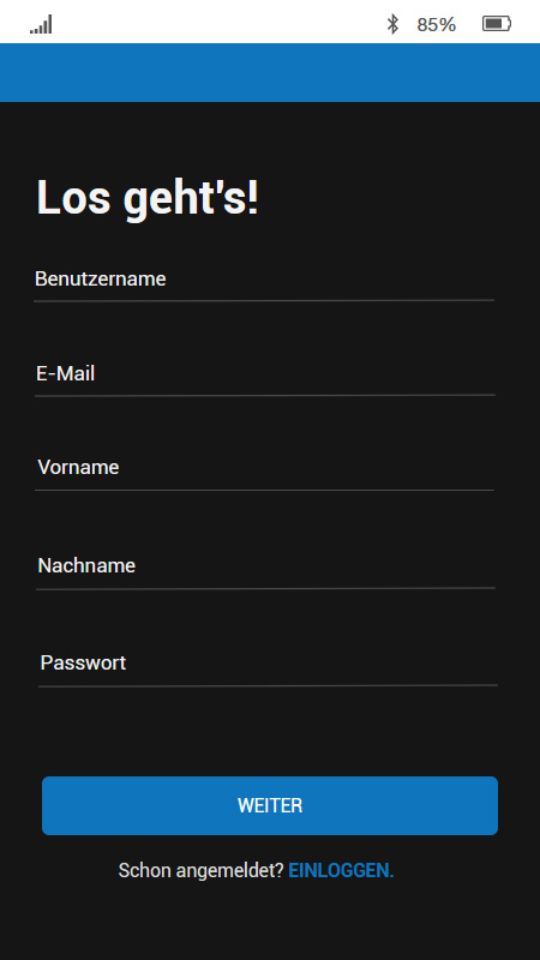The image size is (540, 960).
Task: Activate the Vorname text field
Action: [264, 468]
